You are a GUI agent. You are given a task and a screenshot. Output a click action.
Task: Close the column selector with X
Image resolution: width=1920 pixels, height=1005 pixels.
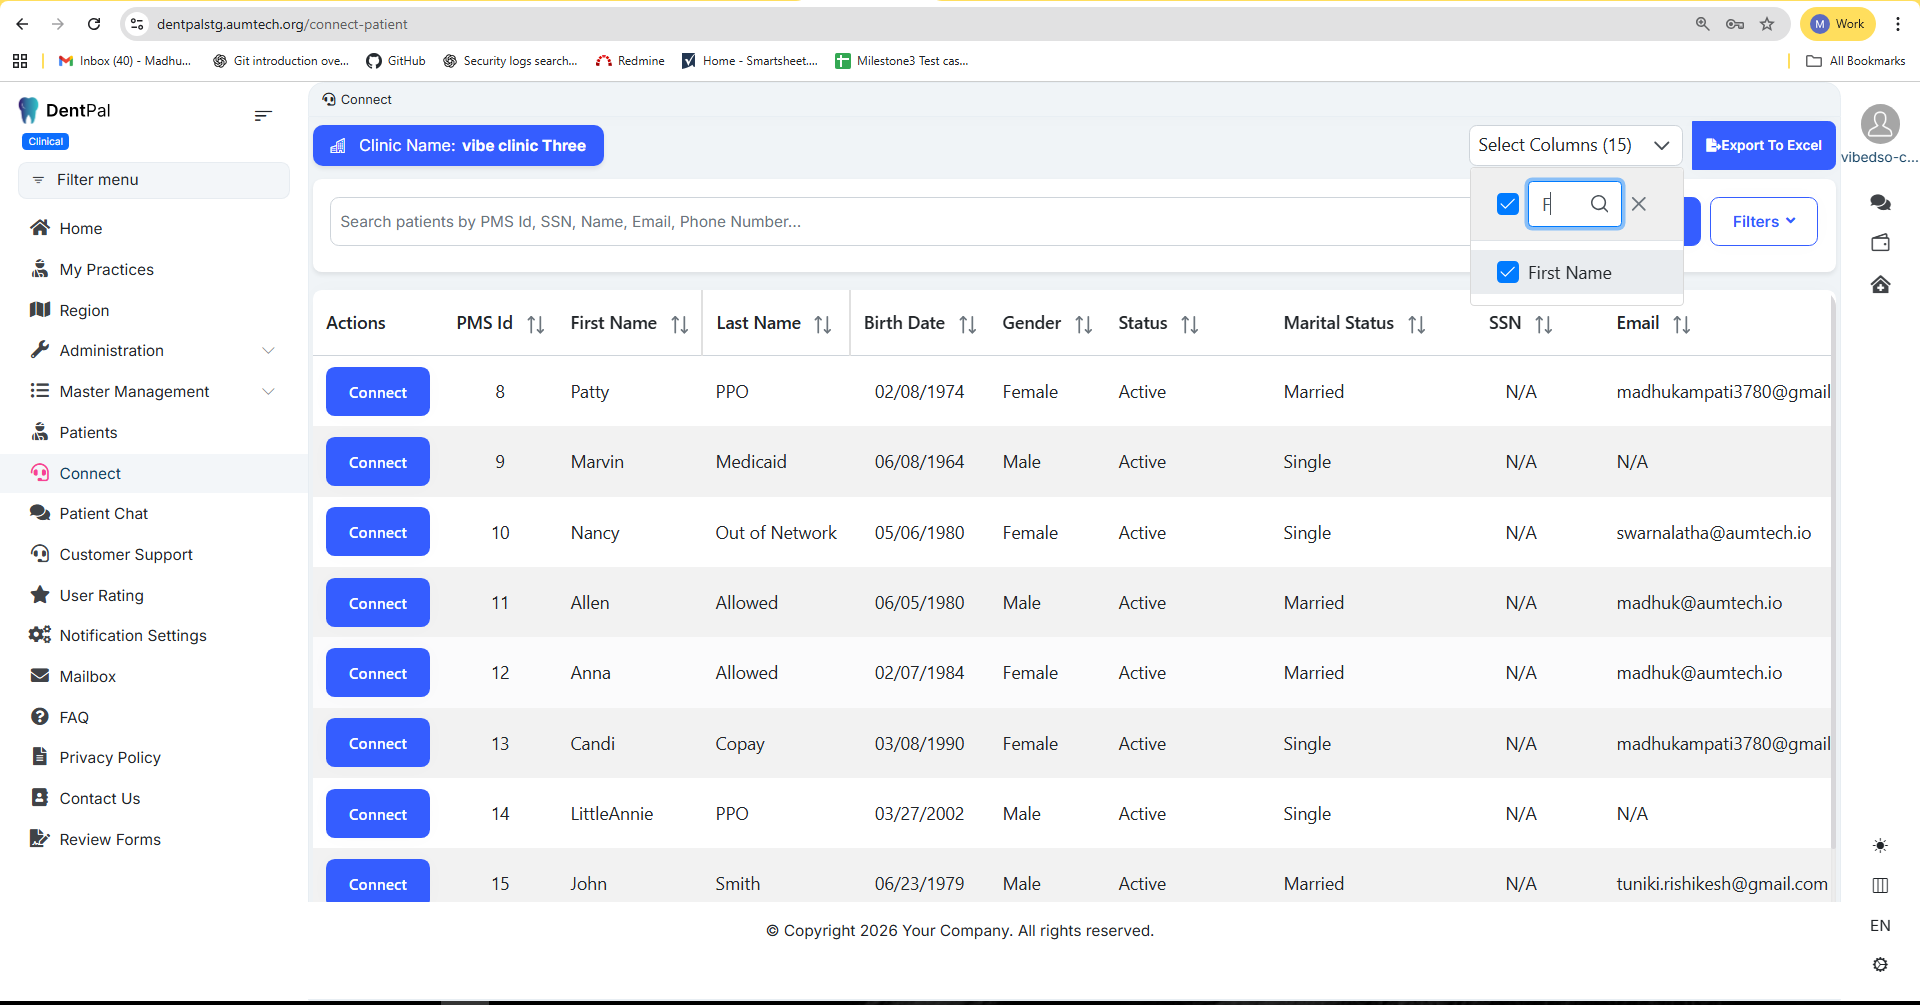[x=1639, y=204]
